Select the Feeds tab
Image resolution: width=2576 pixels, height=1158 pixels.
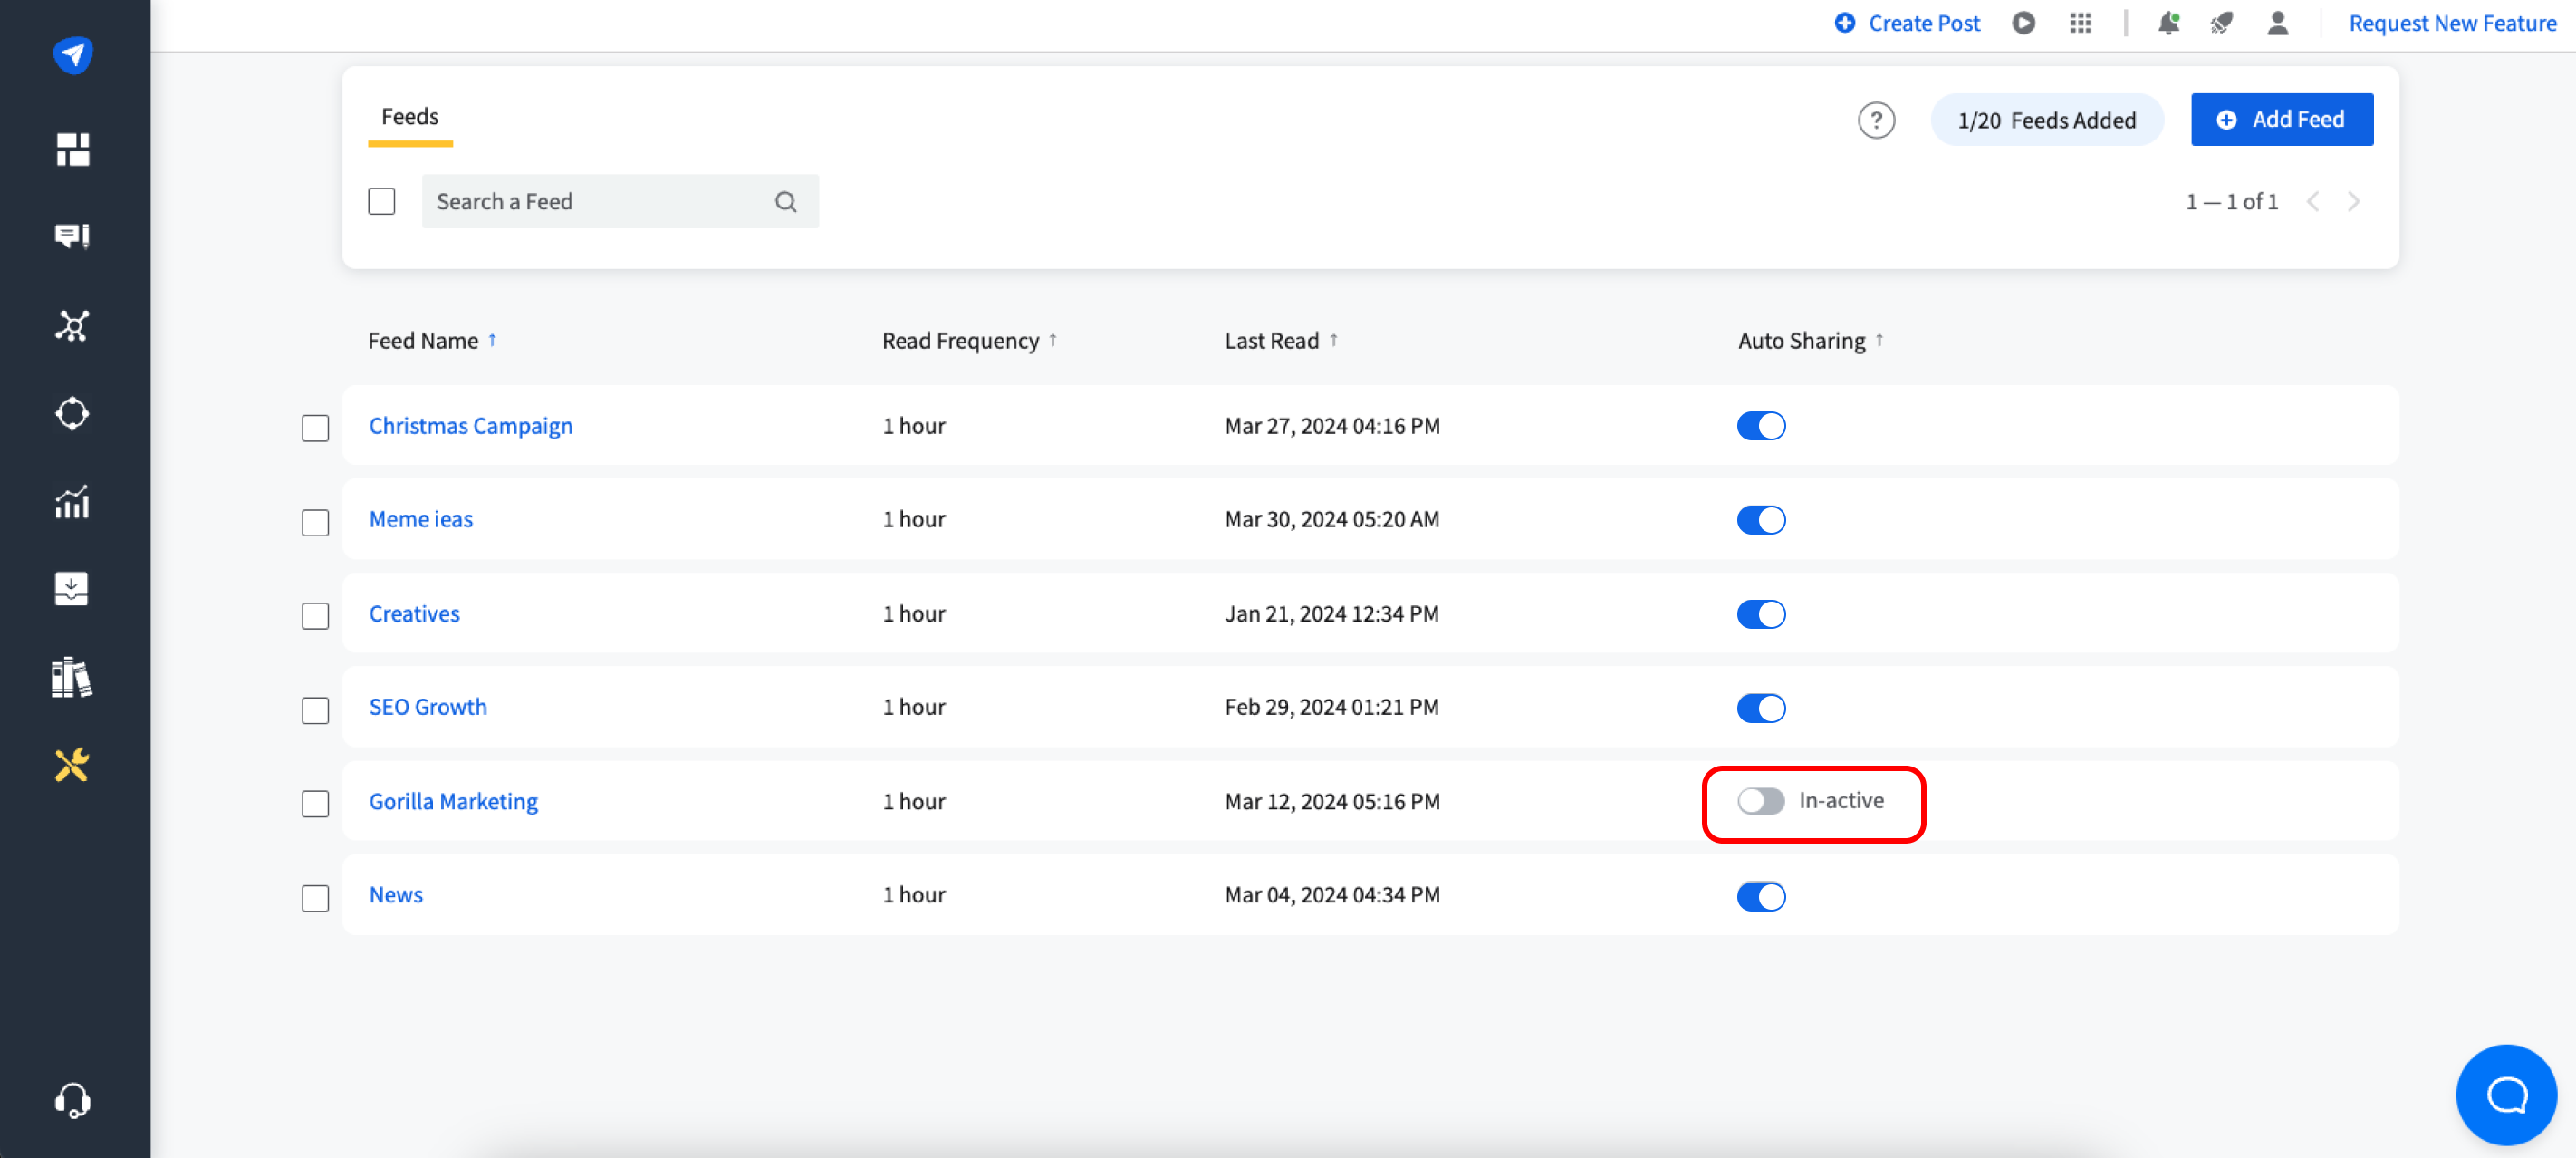[410, 117]
